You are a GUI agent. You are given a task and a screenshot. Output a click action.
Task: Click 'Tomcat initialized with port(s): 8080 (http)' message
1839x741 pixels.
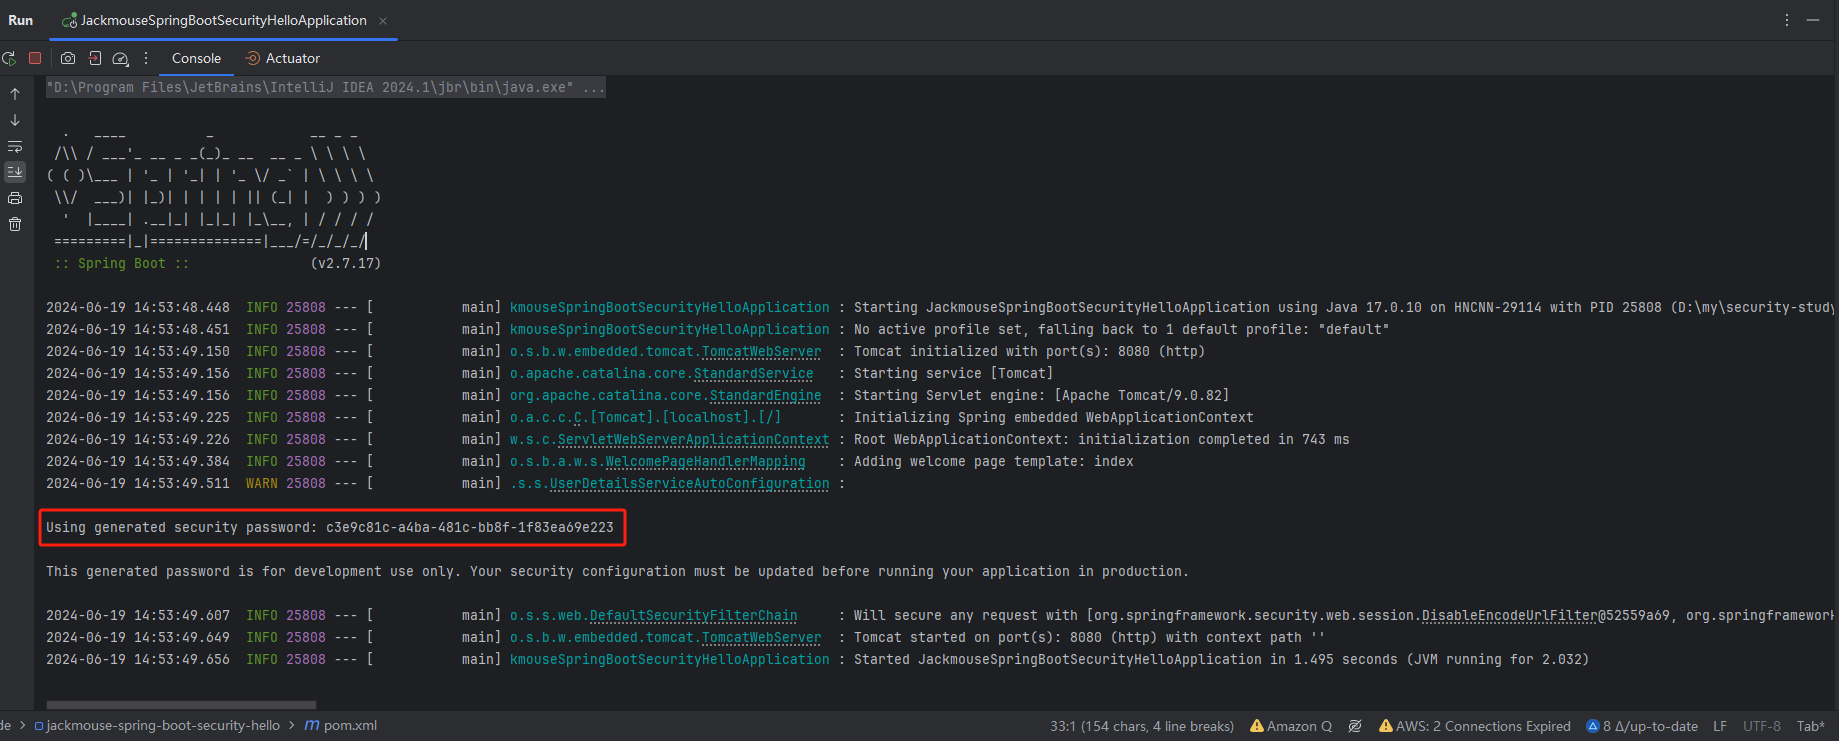1029,352
